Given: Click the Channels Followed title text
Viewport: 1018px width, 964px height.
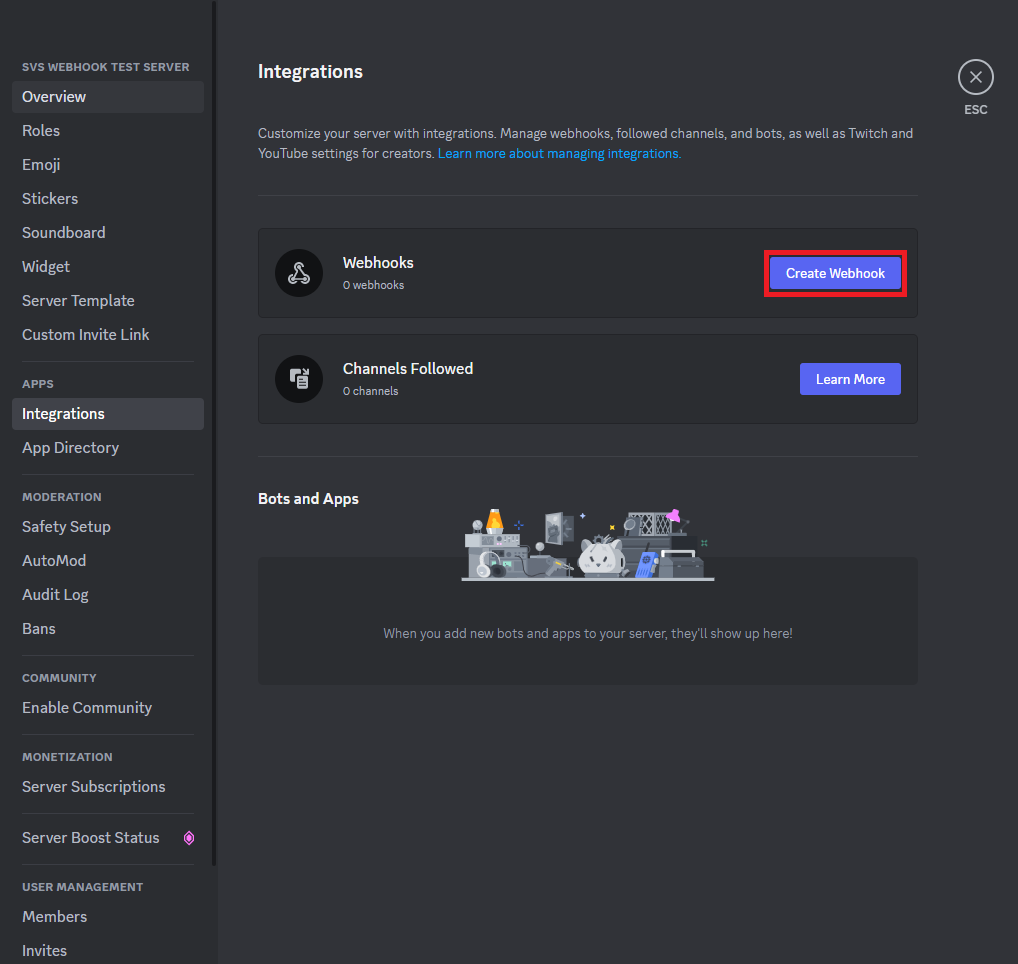Looking at the screenshot, I should coord(408,369).
